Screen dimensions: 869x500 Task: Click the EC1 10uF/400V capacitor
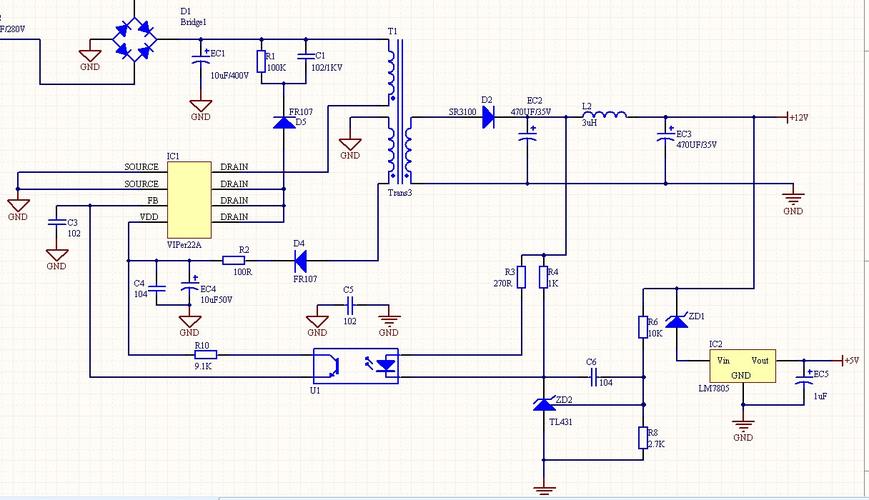coord(200,63)
